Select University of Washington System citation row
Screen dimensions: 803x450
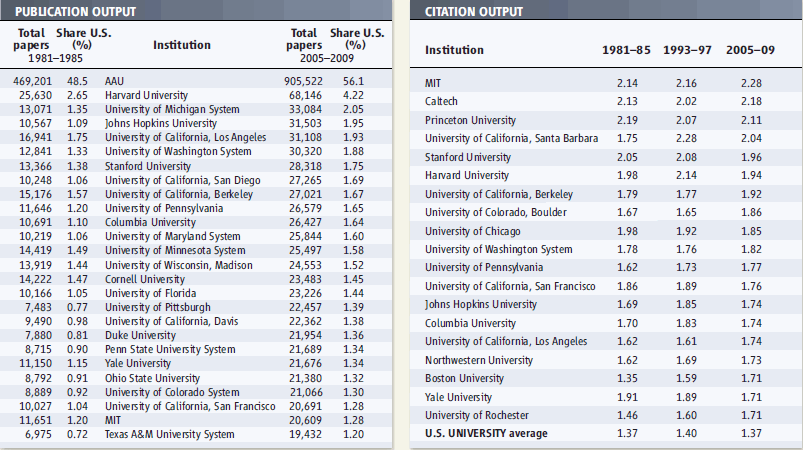point(498,249)
